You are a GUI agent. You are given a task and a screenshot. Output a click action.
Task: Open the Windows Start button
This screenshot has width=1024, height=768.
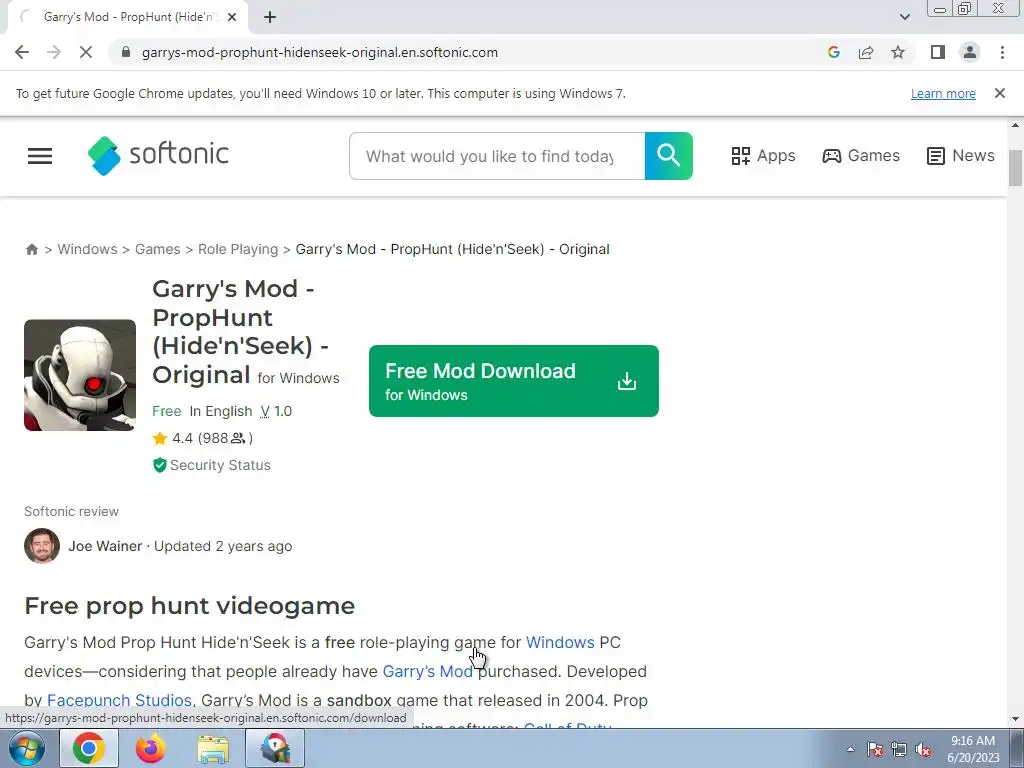pyautogui.click(x=26, y=748)
